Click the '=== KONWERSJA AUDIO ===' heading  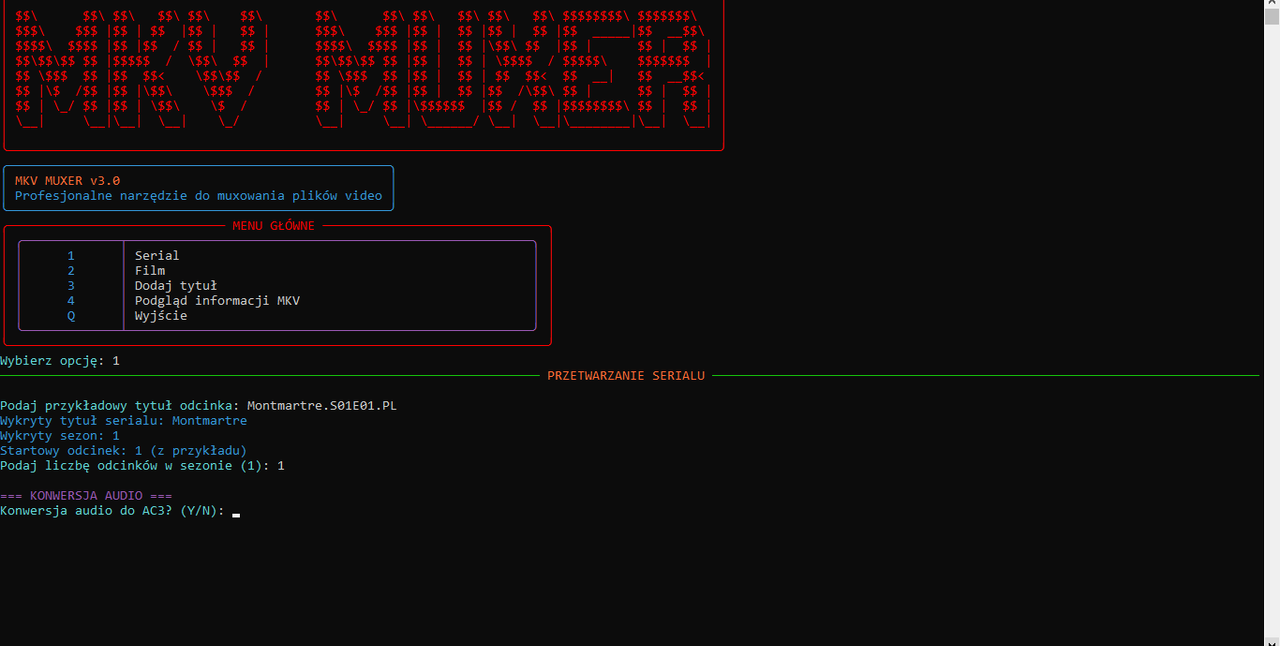[x=86, y=496]
